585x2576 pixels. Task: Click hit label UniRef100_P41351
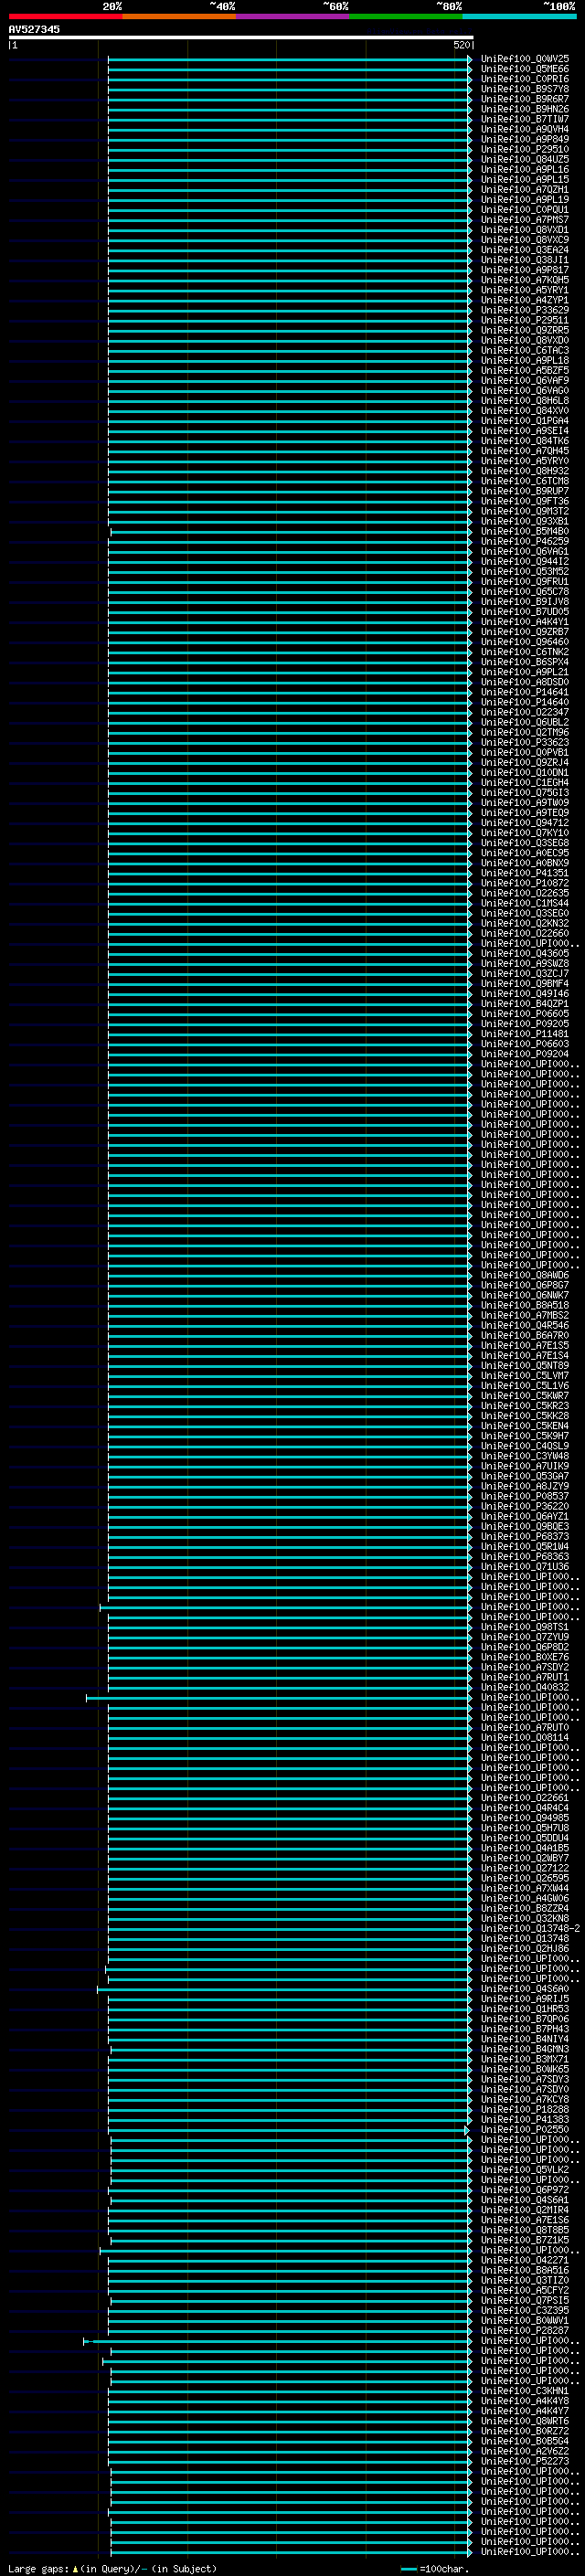(525, 873)
